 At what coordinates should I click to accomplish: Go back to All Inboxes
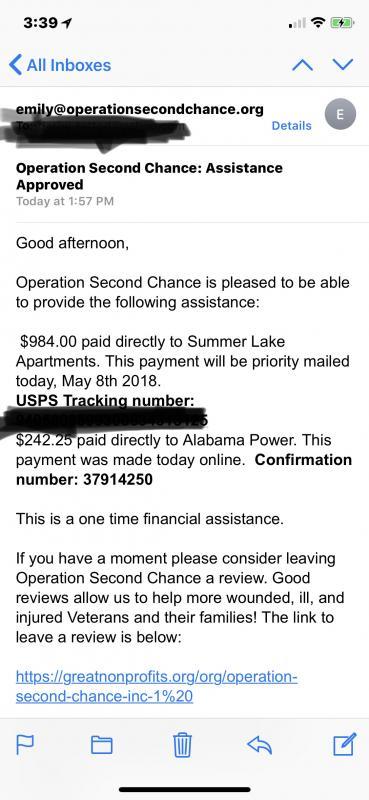[x=60, y=65]
